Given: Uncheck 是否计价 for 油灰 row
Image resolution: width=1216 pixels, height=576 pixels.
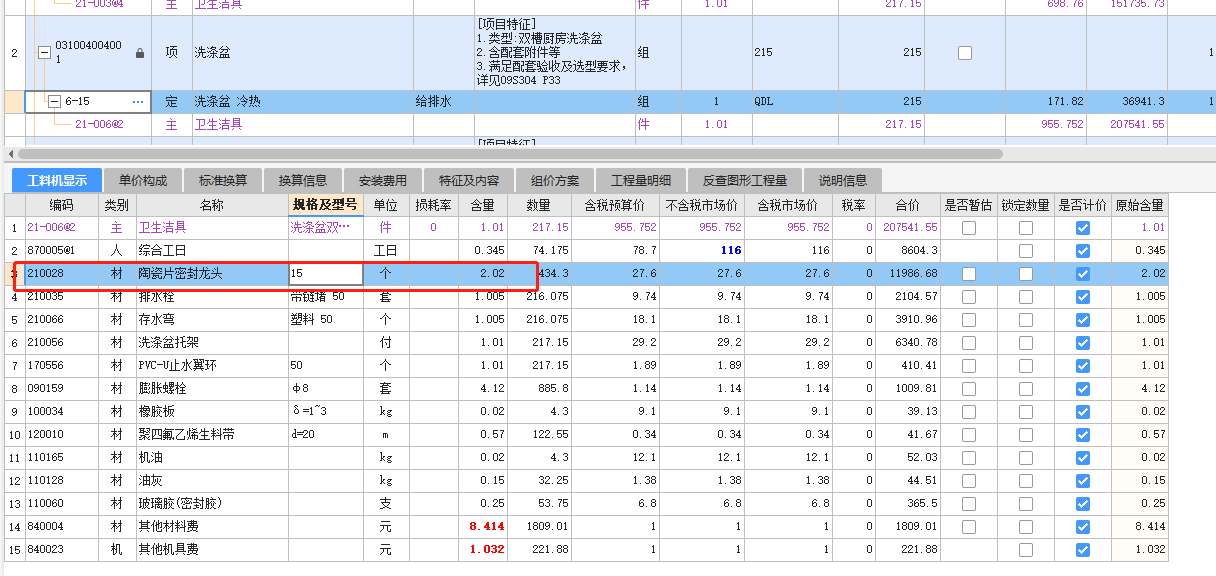Looking at the screenshot, I should coord(1082,481).
